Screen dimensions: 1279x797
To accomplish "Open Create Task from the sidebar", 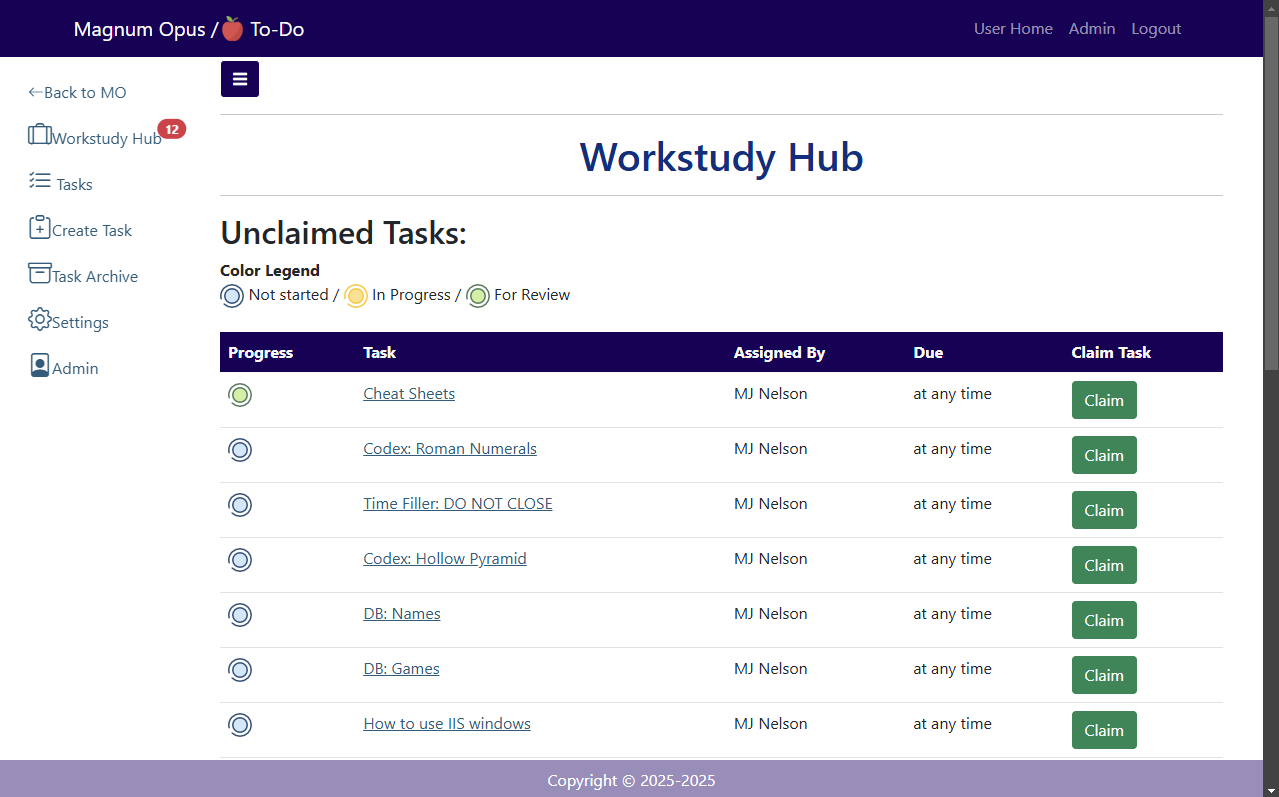I will pyautogui.click(x=92, y=230).
